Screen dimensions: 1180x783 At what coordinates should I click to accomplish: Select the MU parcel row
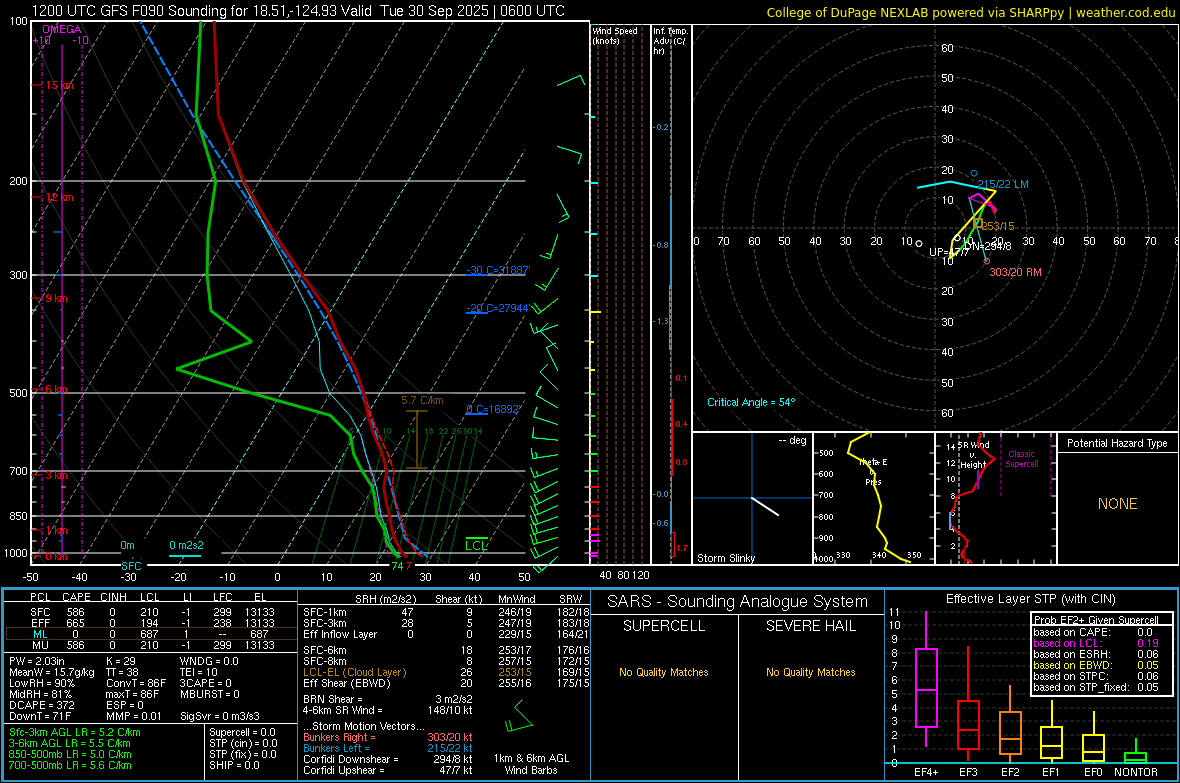pos(151,645)
